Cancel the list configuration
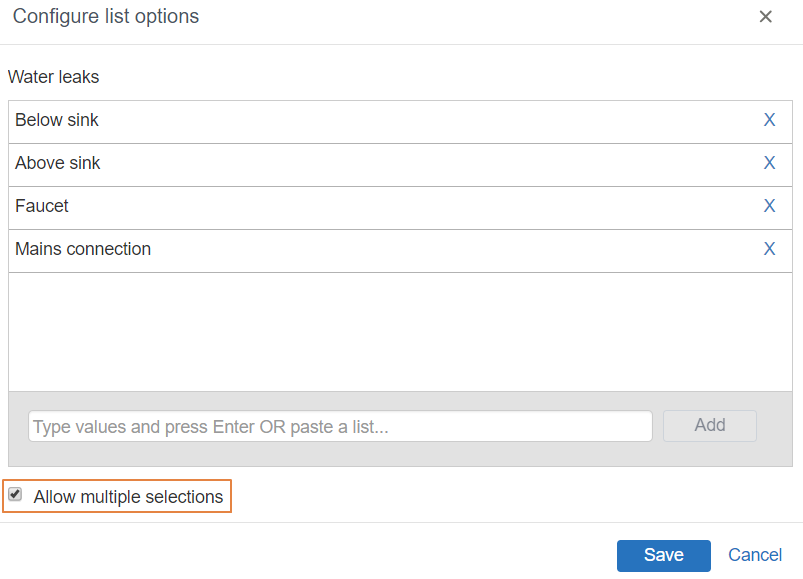This screenshot has height=579, width=803. pyautogui.click(x=755, y=555)
